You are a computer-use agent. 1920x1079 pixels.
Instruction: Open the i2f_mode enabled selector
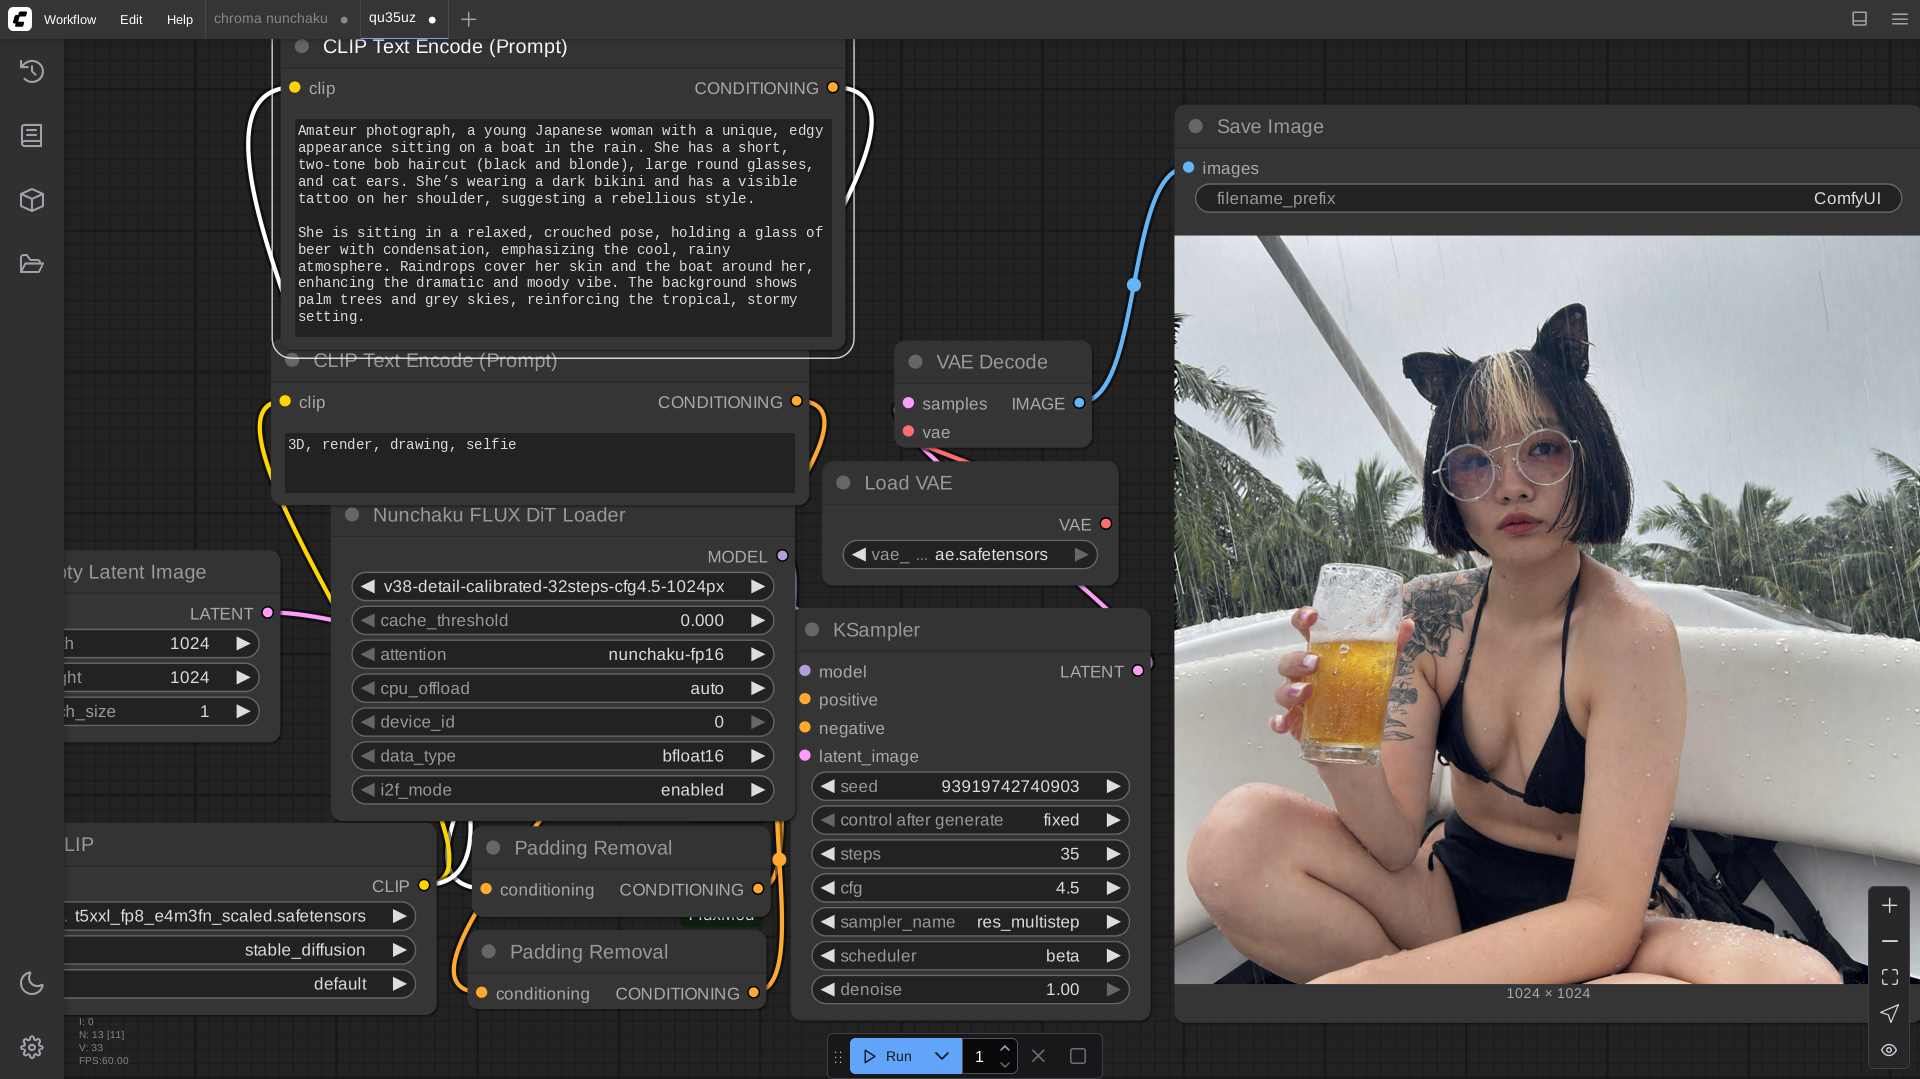563,790
